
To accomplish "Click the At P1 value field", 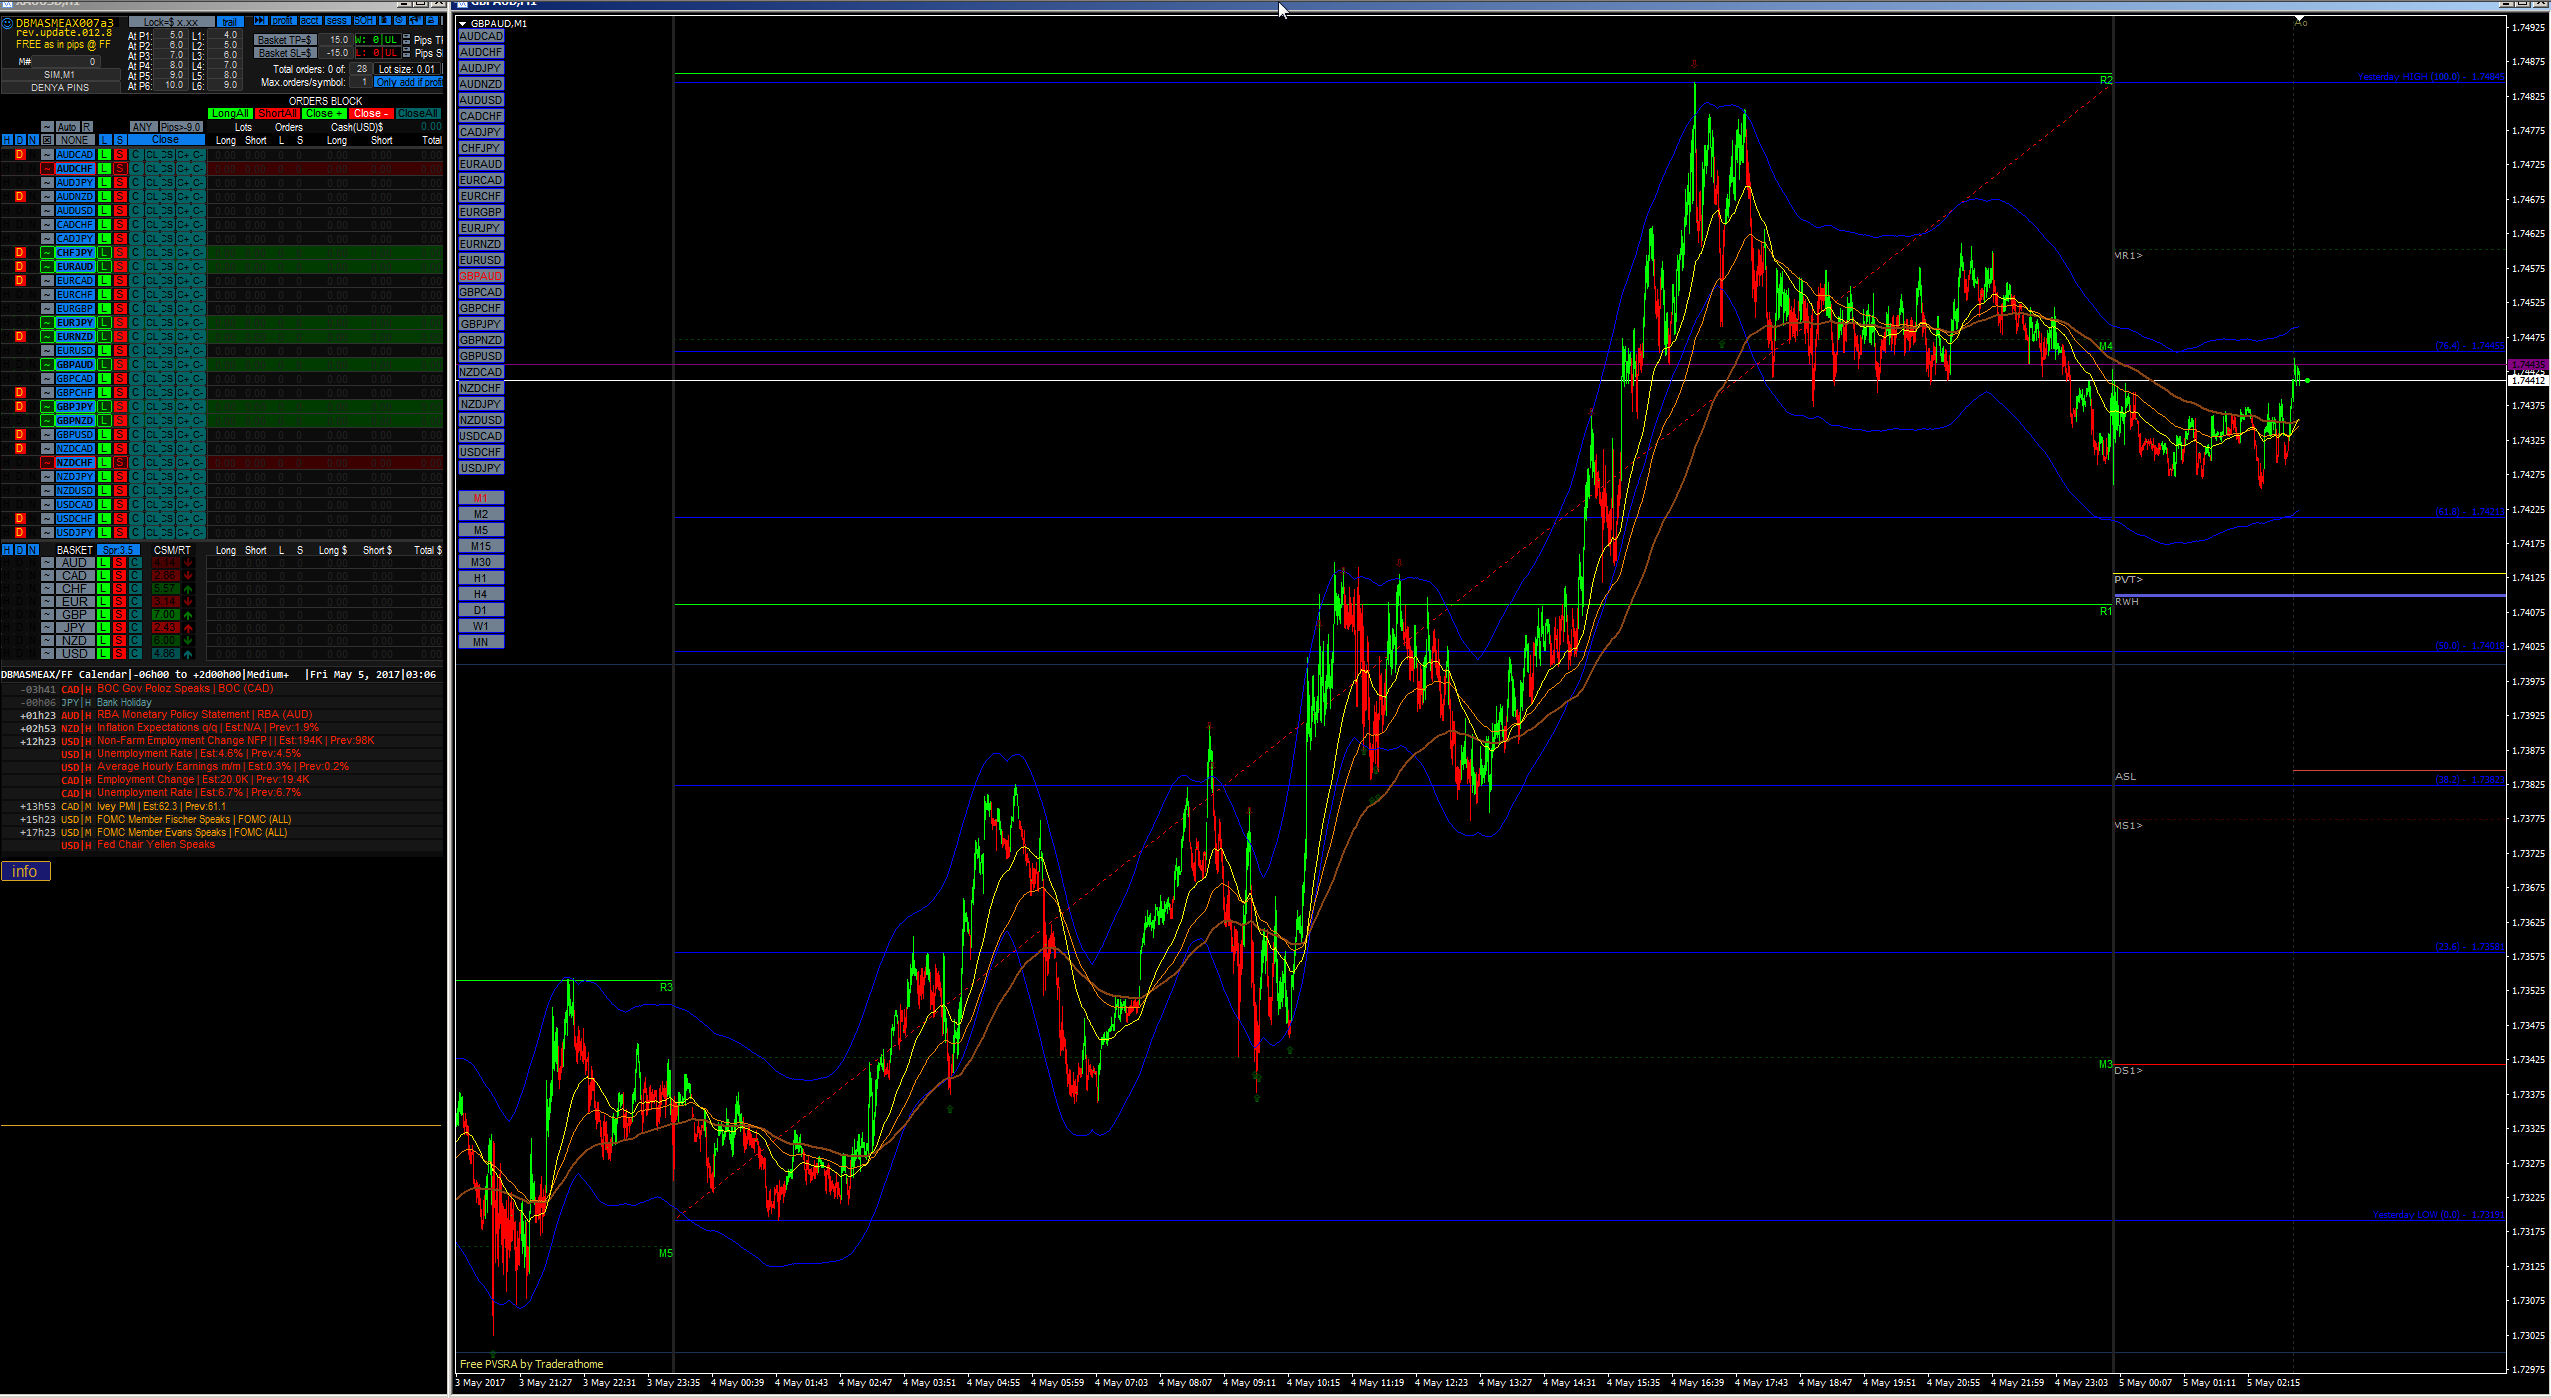I will click(x=171, y=35).
